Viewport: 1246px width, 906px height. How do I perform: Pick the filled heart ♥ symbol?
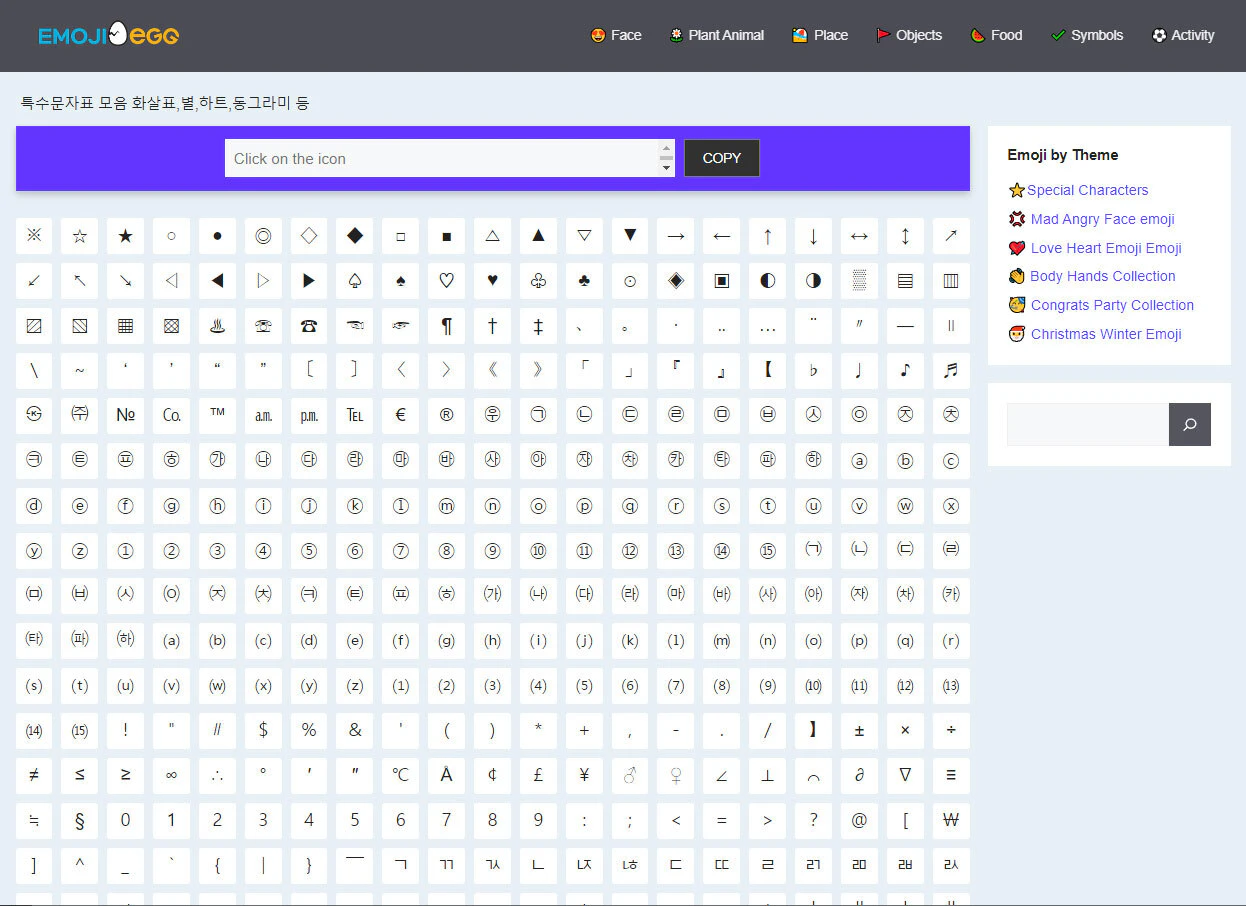(492, 281)
